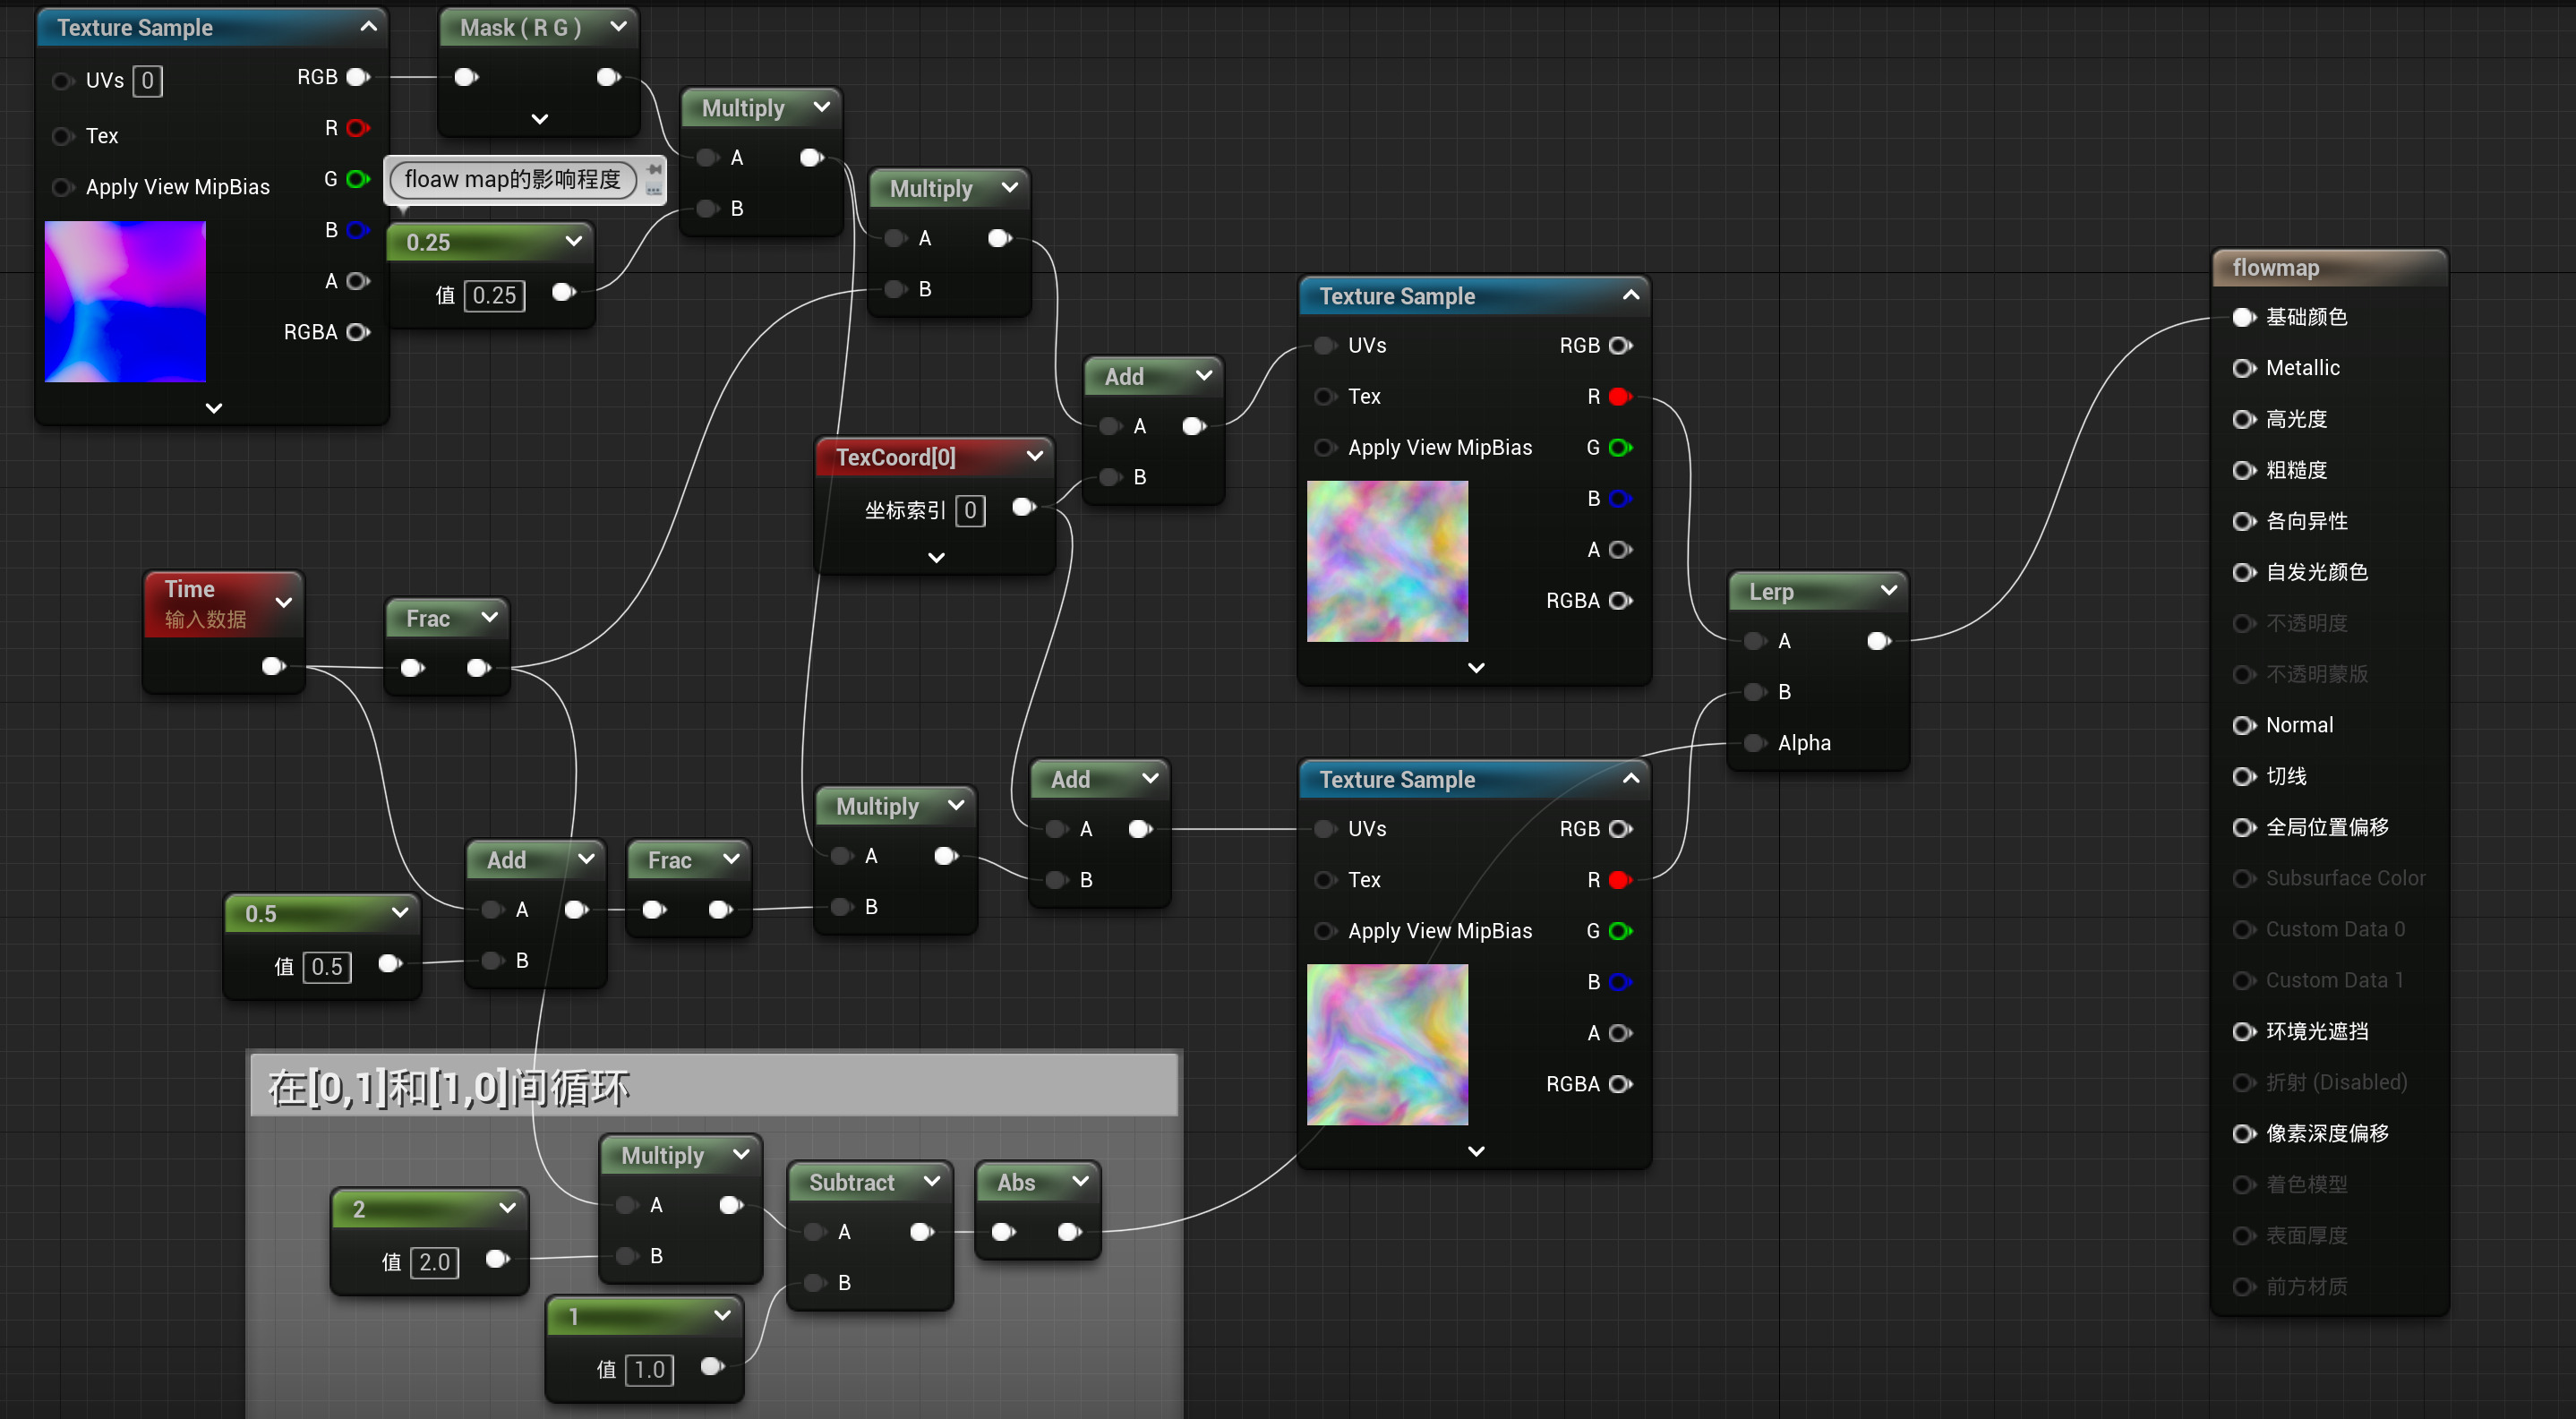Open the Subtract node dropdown arrow
Screen dimensions: 2576x1419
click(x=932, y=1181)
